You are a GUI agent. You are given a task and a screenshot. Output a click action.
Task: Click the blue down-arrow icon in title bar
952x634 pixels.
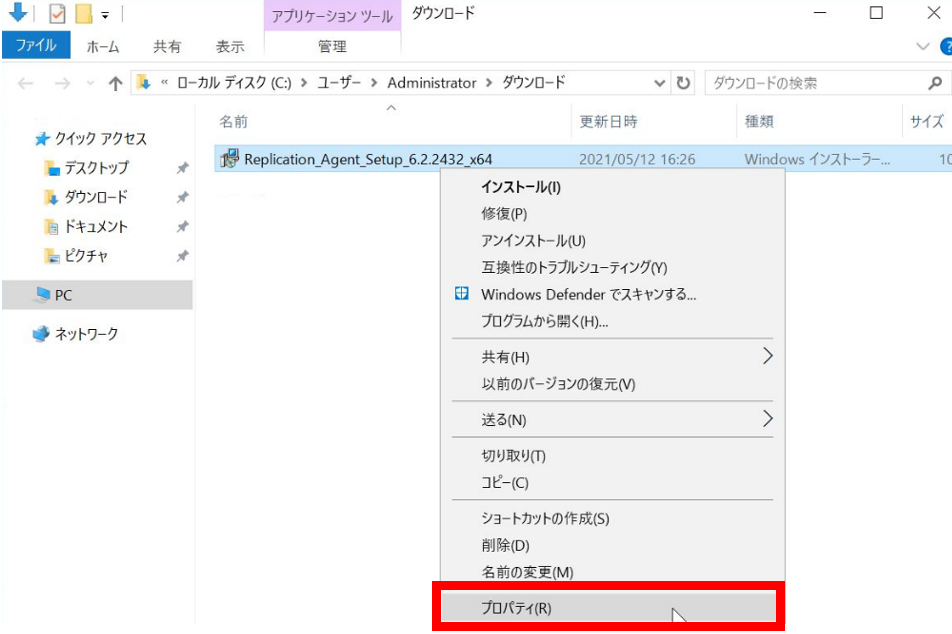18,12
